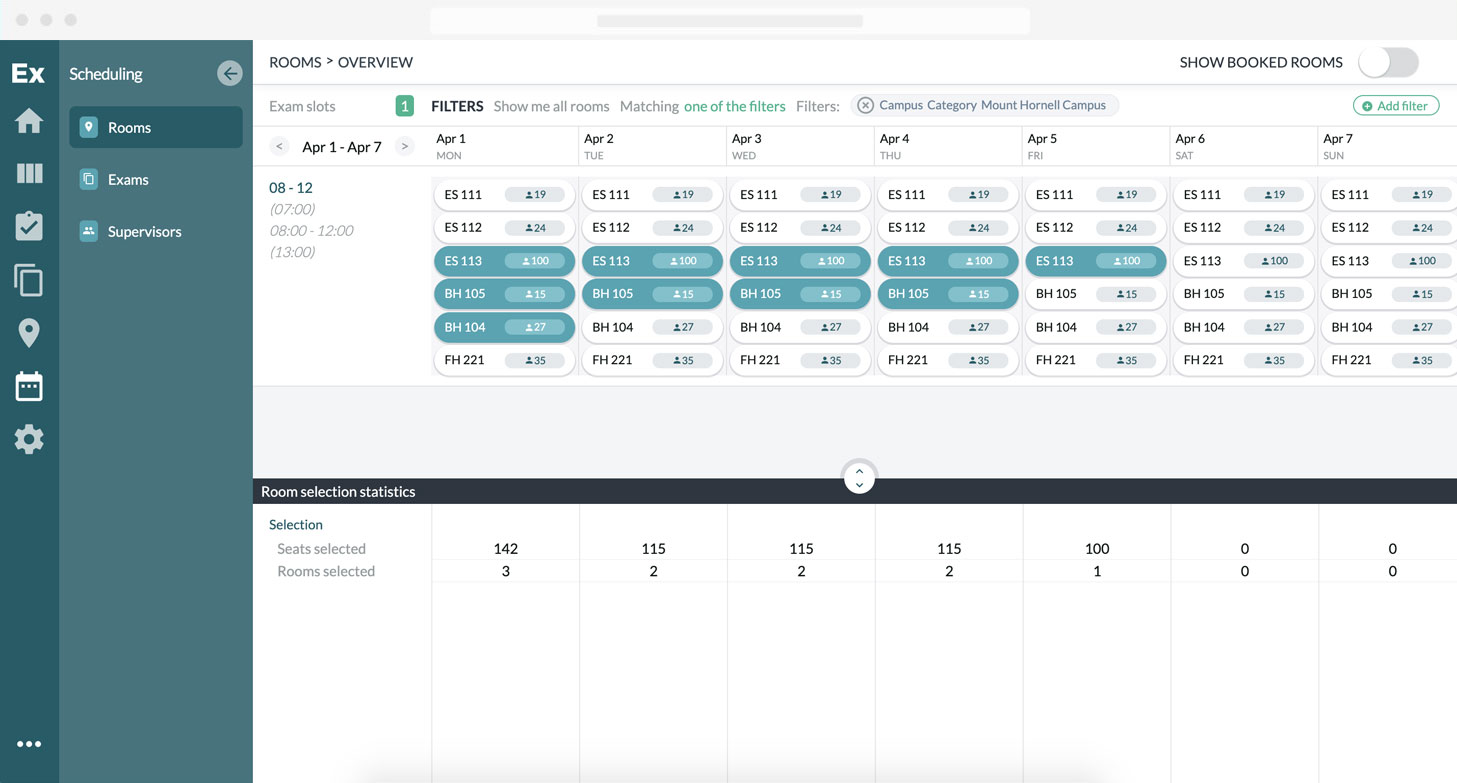Click the Ex logo in the sidebar
Viewport: 1457px width, 783px height.
[x=28, y=73]
